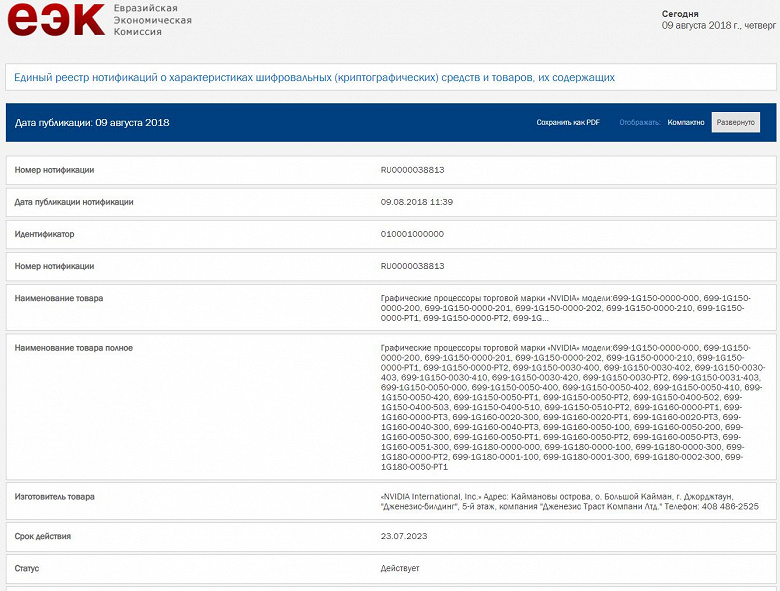
Task: Click the Статус label
Action: [27, 568]
